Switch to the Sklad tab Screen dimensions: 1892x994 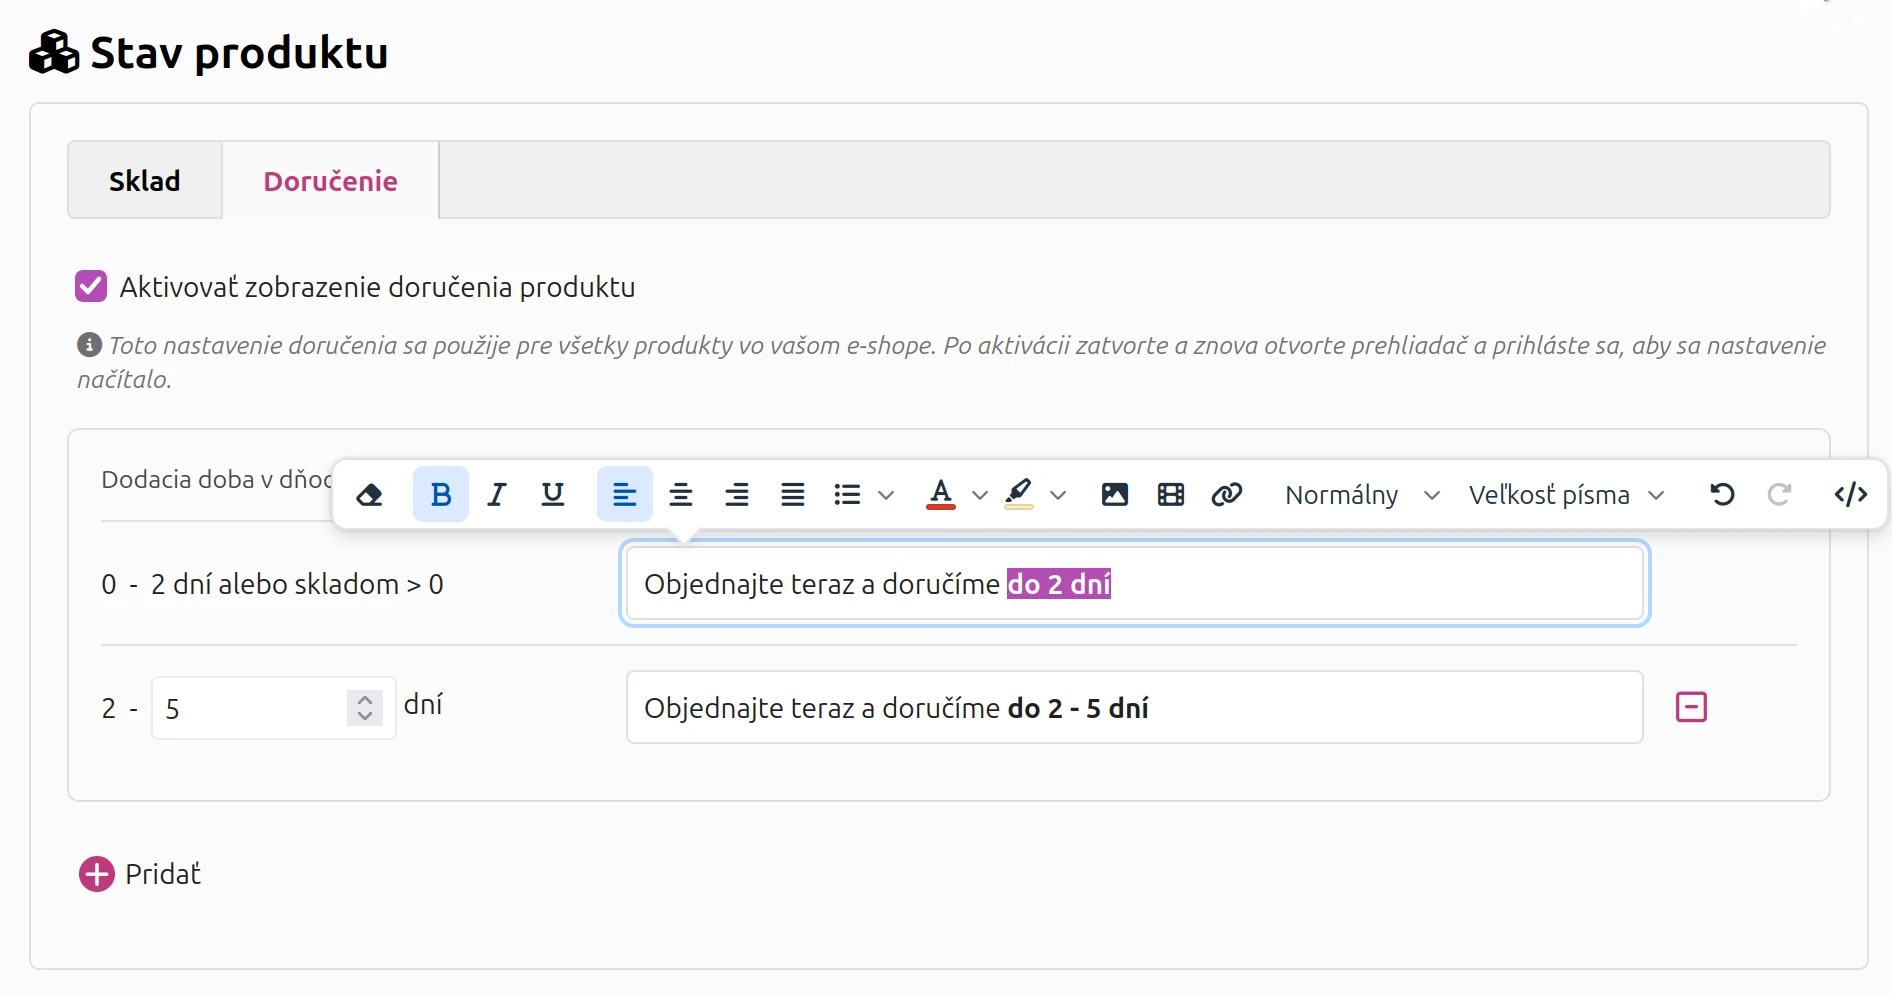coord(145,181)
